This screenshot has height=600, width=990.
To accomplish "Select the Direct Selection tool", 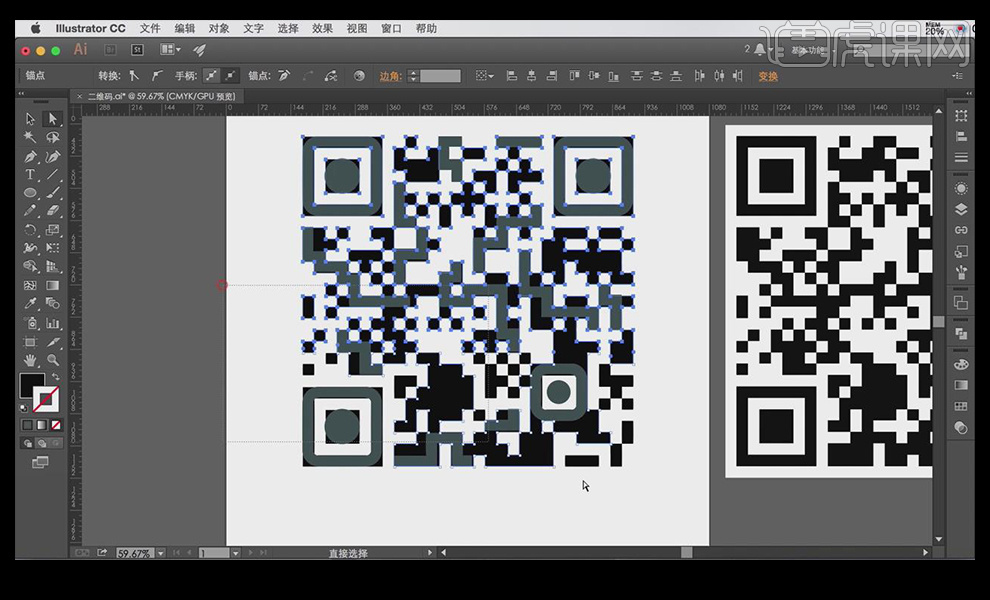I will 53,119.
